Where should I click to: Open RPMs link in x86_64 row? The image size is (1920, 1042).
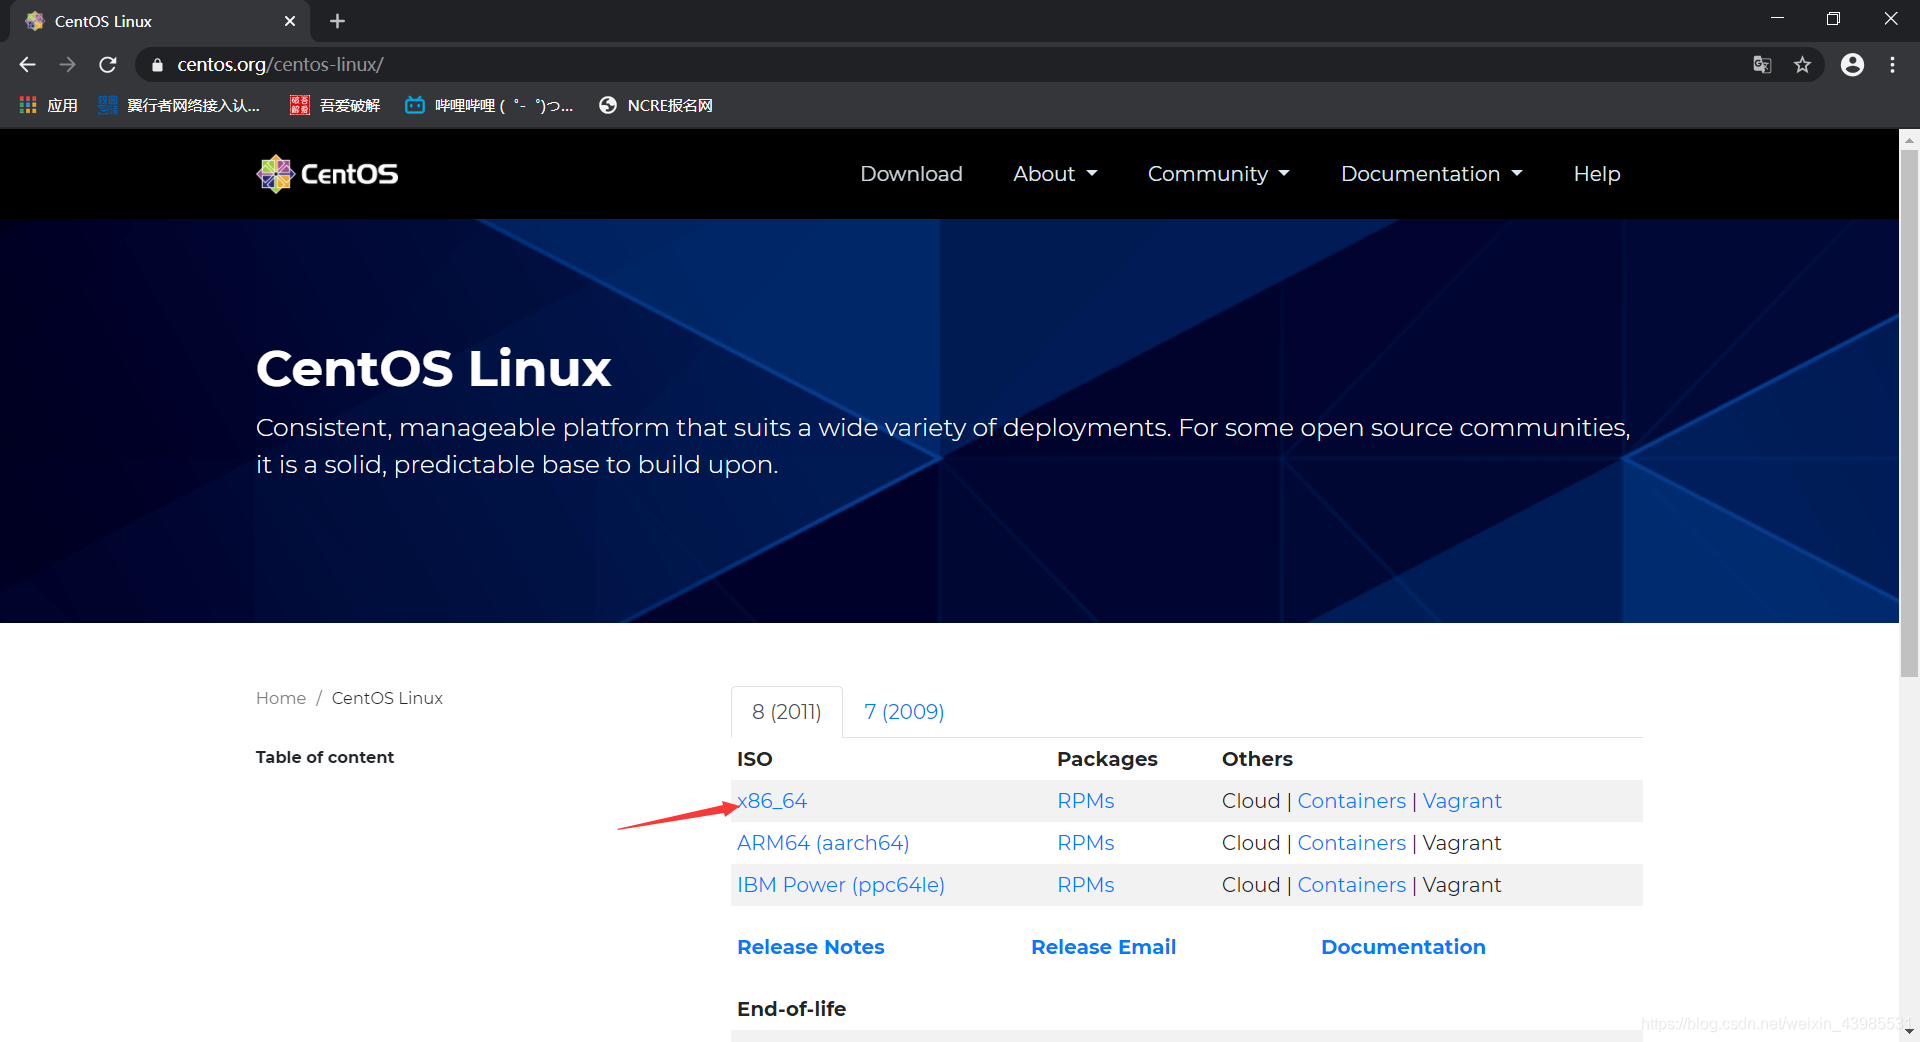tap(1085, 801)
